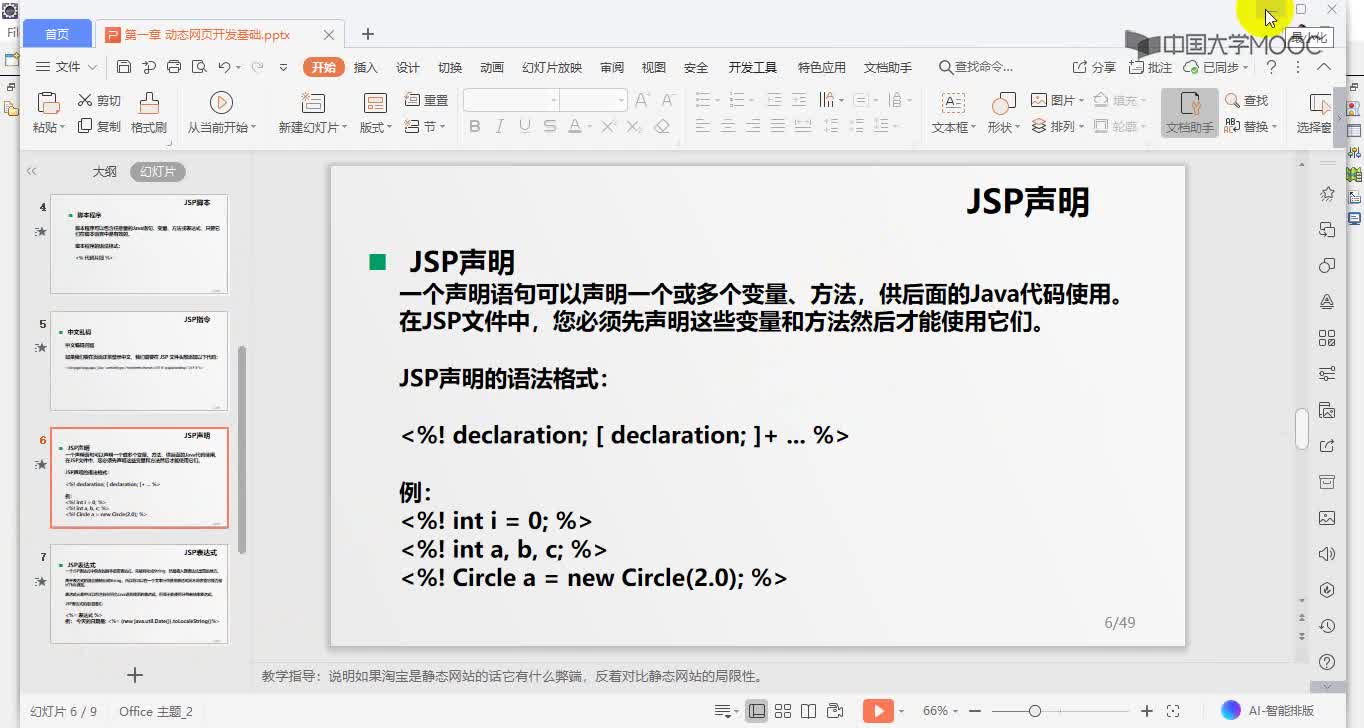Select slide 7 JSP表达式 thumbnail

(x=139, y=594)
